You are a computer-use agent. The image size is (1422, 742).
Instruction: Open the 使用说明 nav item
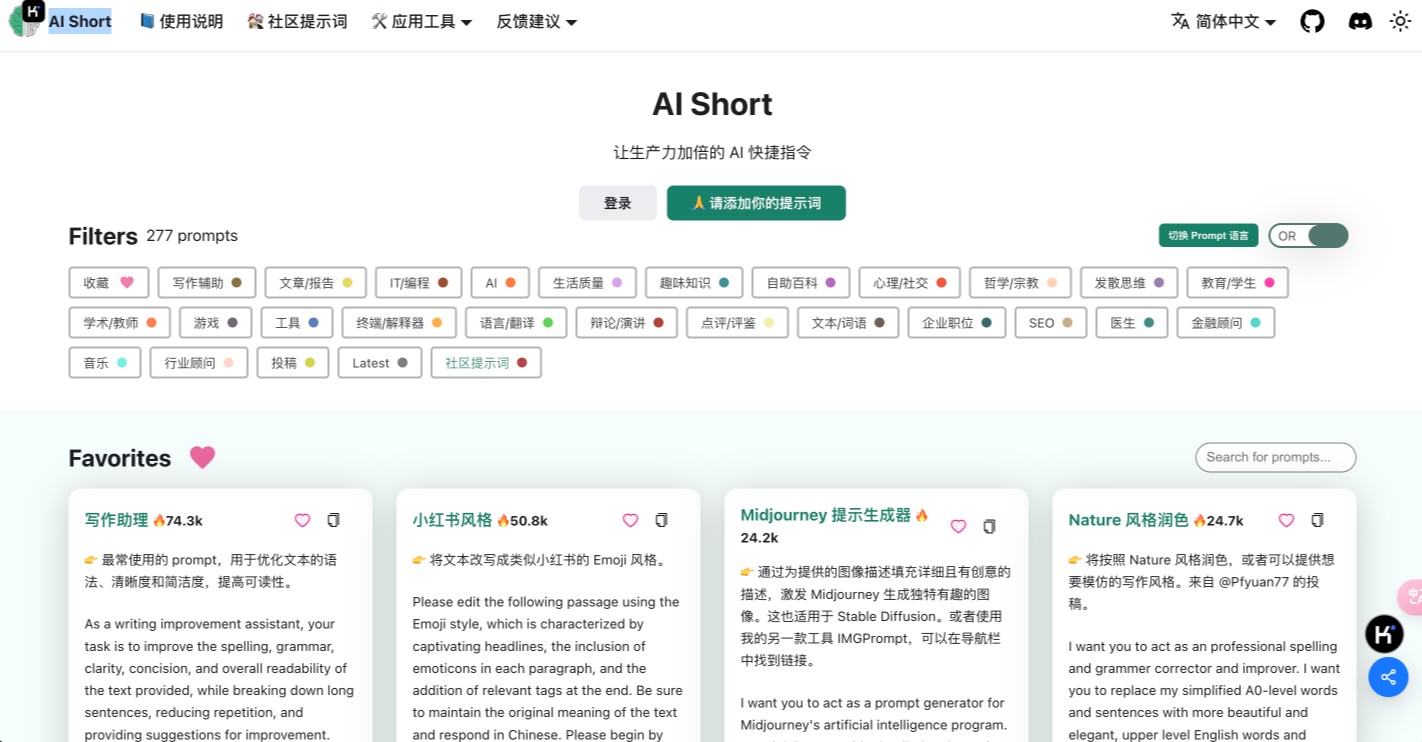pyautogui.click(x=181, y=21)
